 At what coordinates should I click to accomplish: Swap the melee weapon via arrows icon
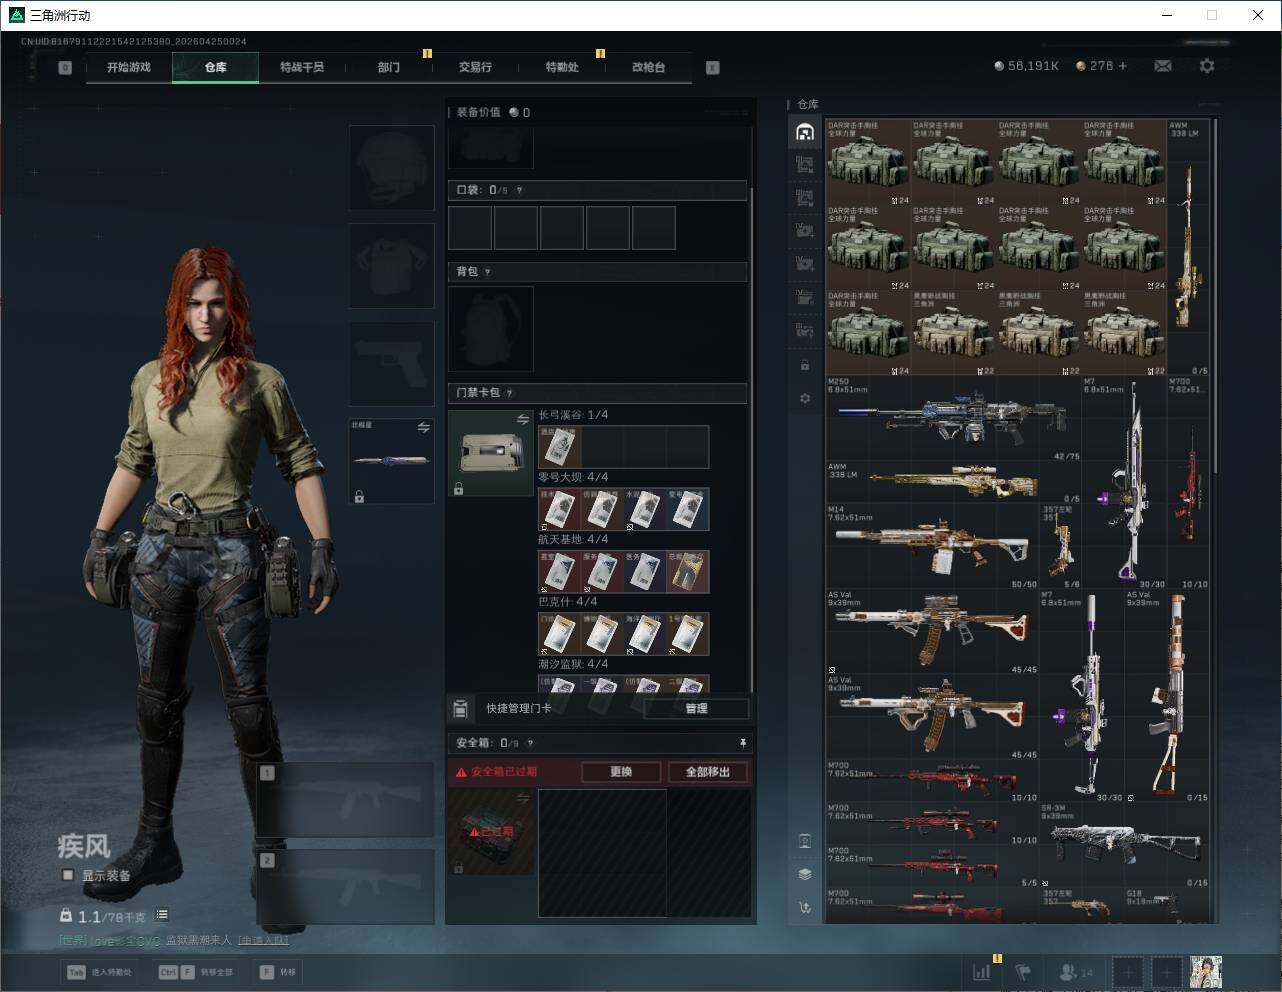click(x=423, y=427)
